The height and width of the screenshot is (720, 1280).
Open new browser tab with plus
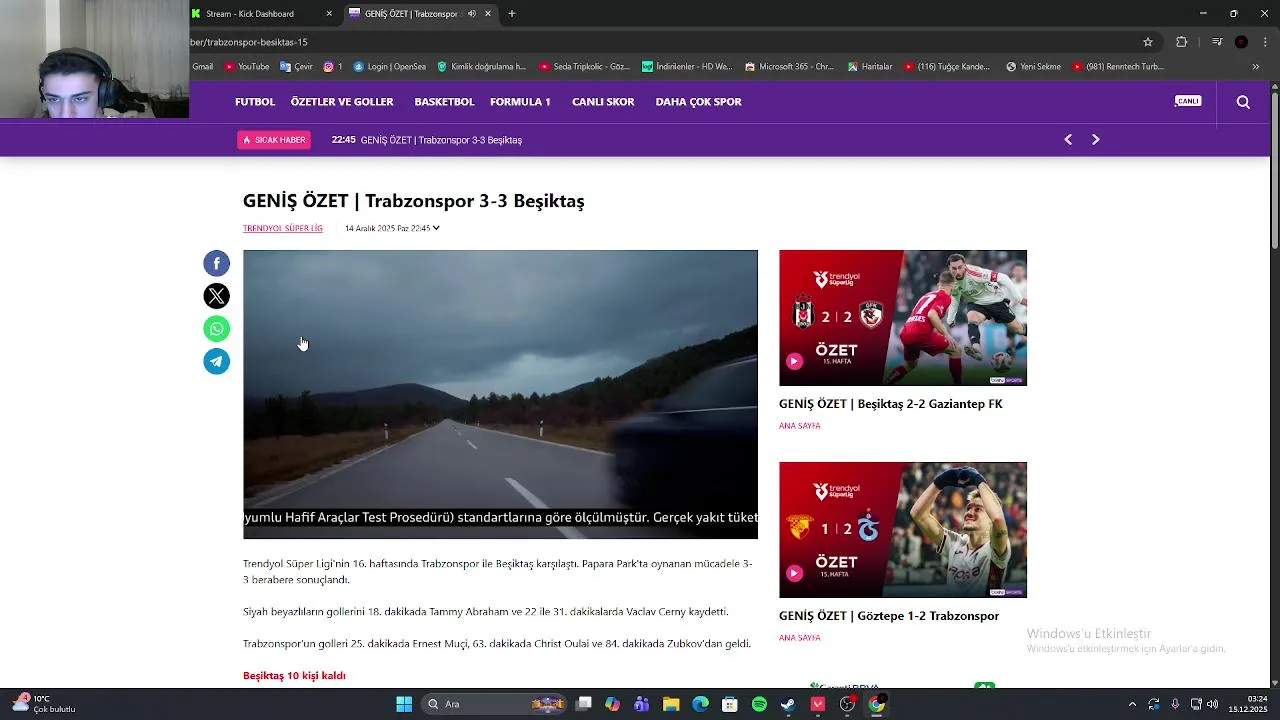511,14
